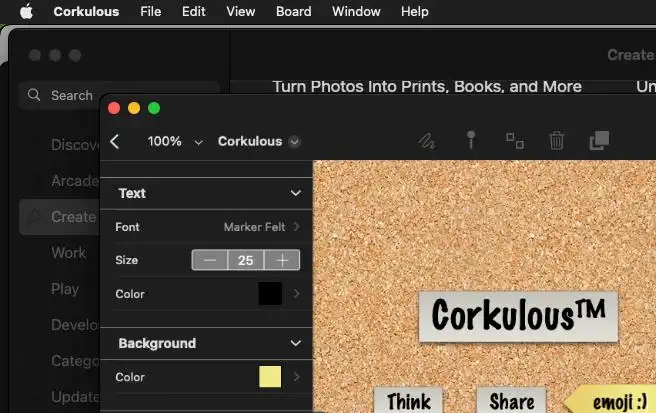Open the Corkulous board title dropdown

click(x=259, y=141)
